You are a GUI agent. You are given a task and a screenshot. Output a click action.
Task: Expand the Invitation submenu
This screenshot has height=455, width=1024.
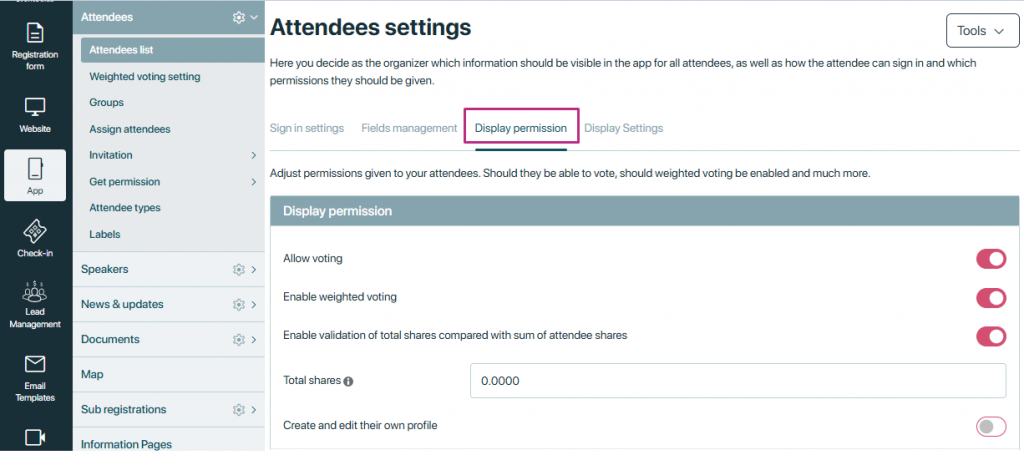click(x=254, y=155)
